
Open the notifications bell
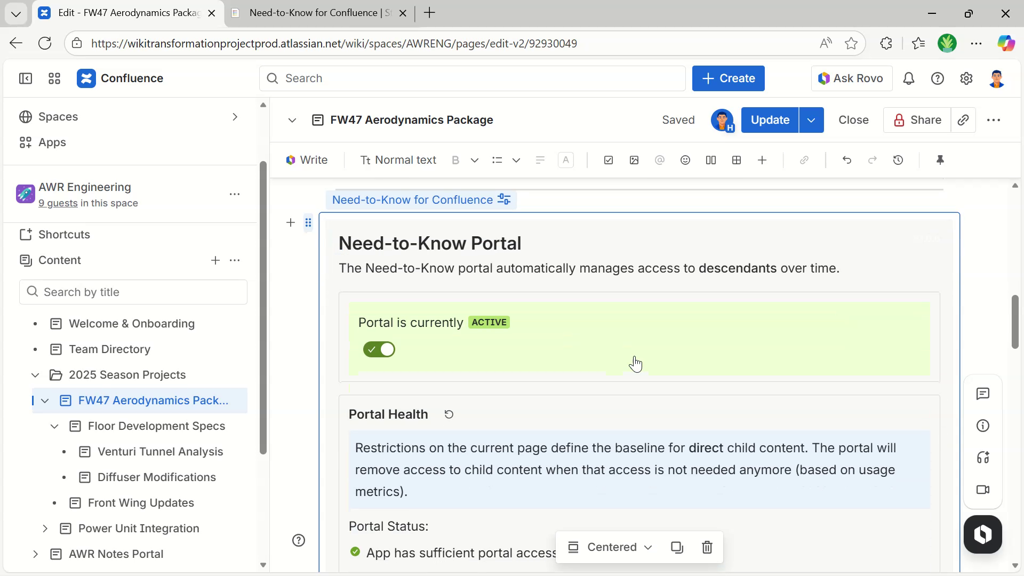pos(909,78)
